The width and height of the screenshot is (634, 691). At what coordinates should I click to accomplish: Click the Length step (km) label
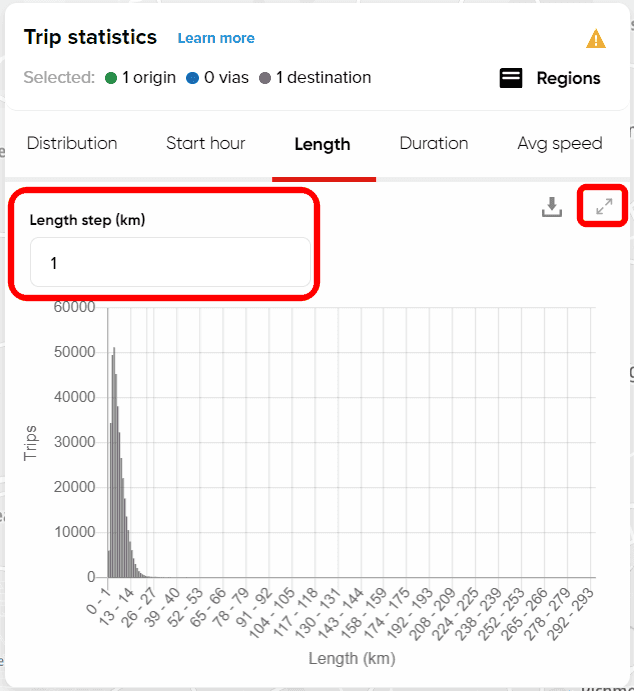[87, 220]
